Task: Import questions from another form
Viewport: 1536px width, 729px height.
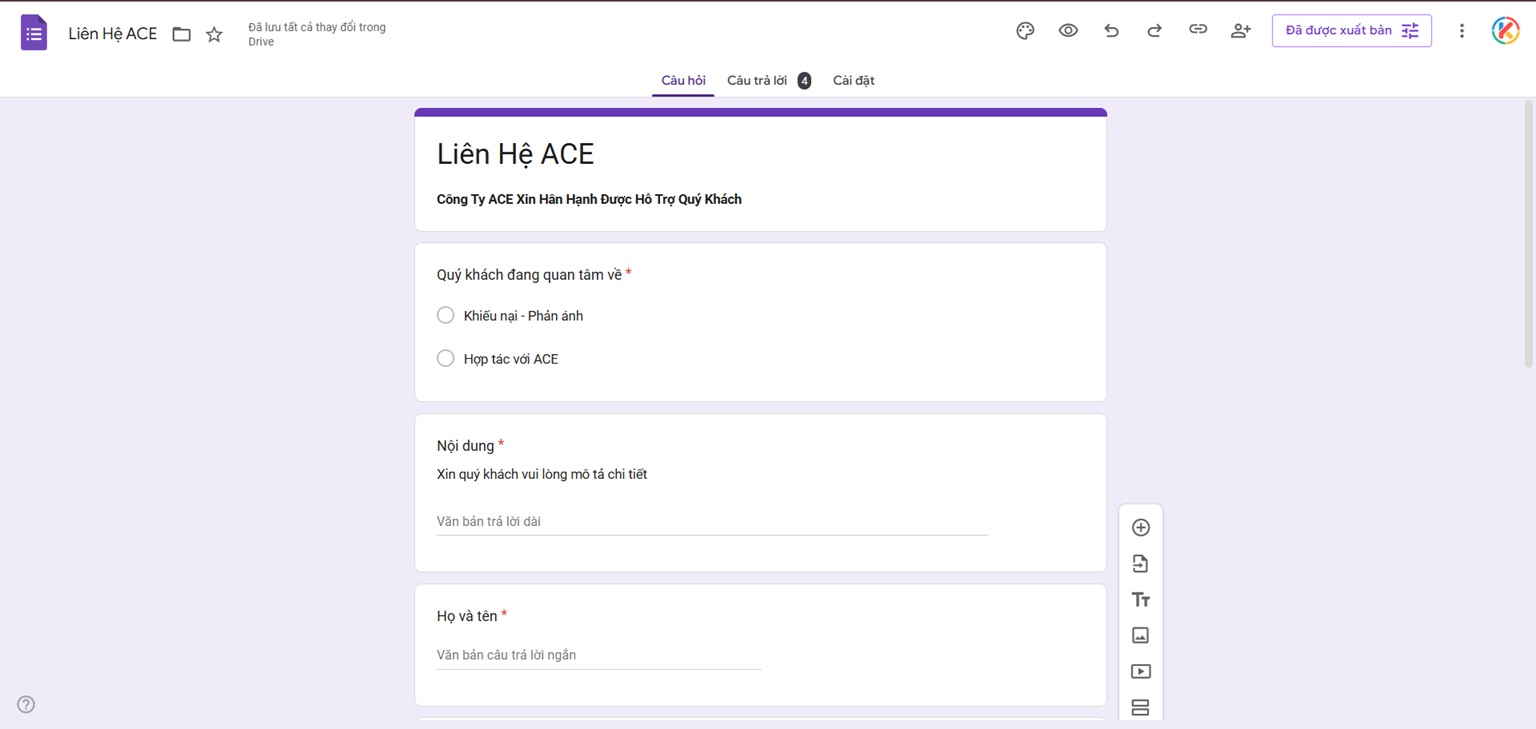Action: coord(1140,564)
